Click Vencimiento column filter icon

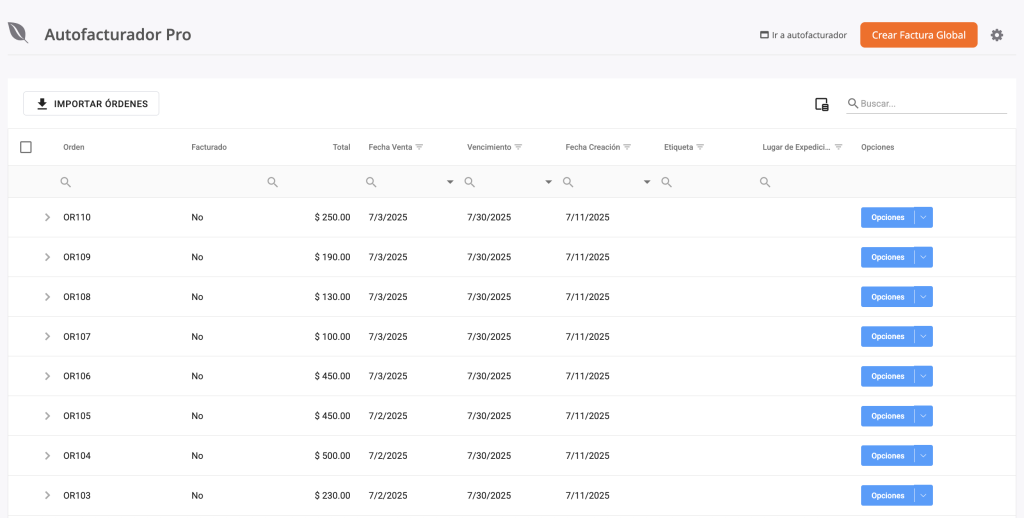click(518, 147)
